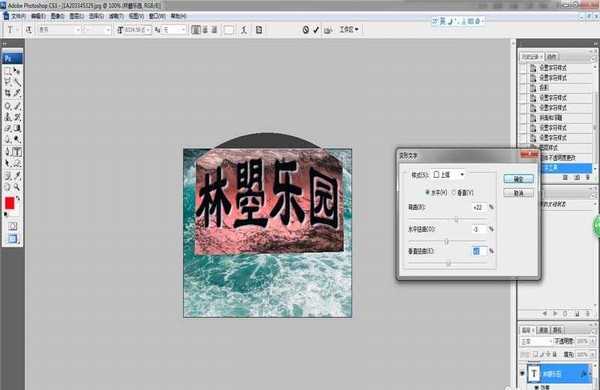Select the Slice tool
The width and height of the screenshot is (600, 390).
pos(17,93)
